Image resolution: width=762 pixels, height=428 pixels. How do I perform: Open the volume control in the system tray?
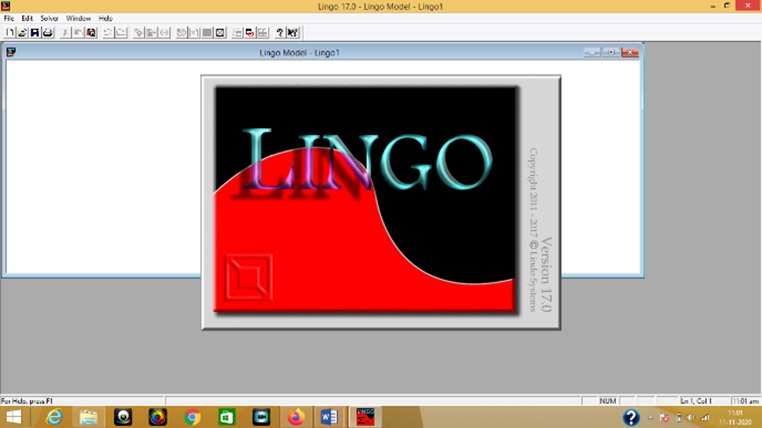[691, 417]
